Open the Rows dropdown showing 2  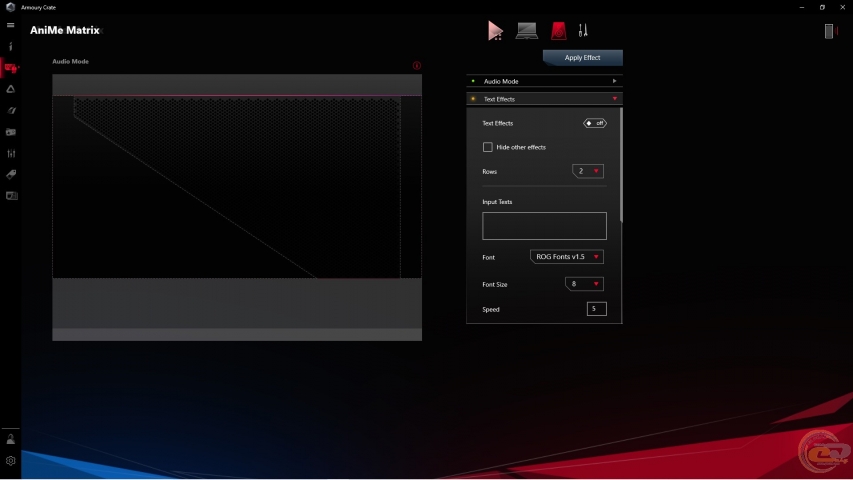coord(588,171)
